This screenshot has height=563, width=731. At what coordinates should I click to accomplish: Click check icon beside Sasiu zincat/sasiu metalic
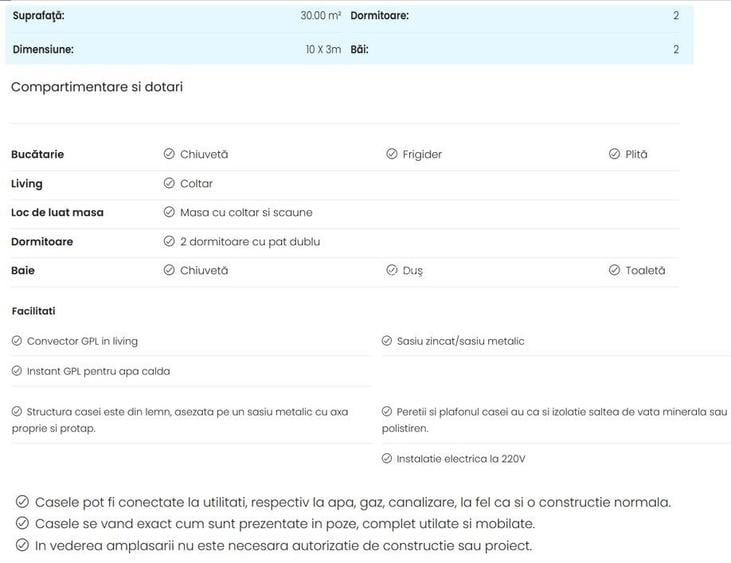tap(387, 341)
